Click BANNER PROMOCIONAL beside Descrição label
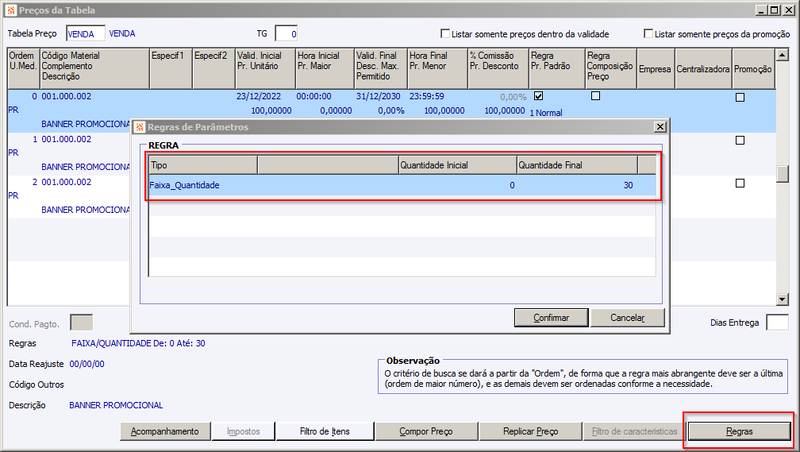 pos(116,405)
